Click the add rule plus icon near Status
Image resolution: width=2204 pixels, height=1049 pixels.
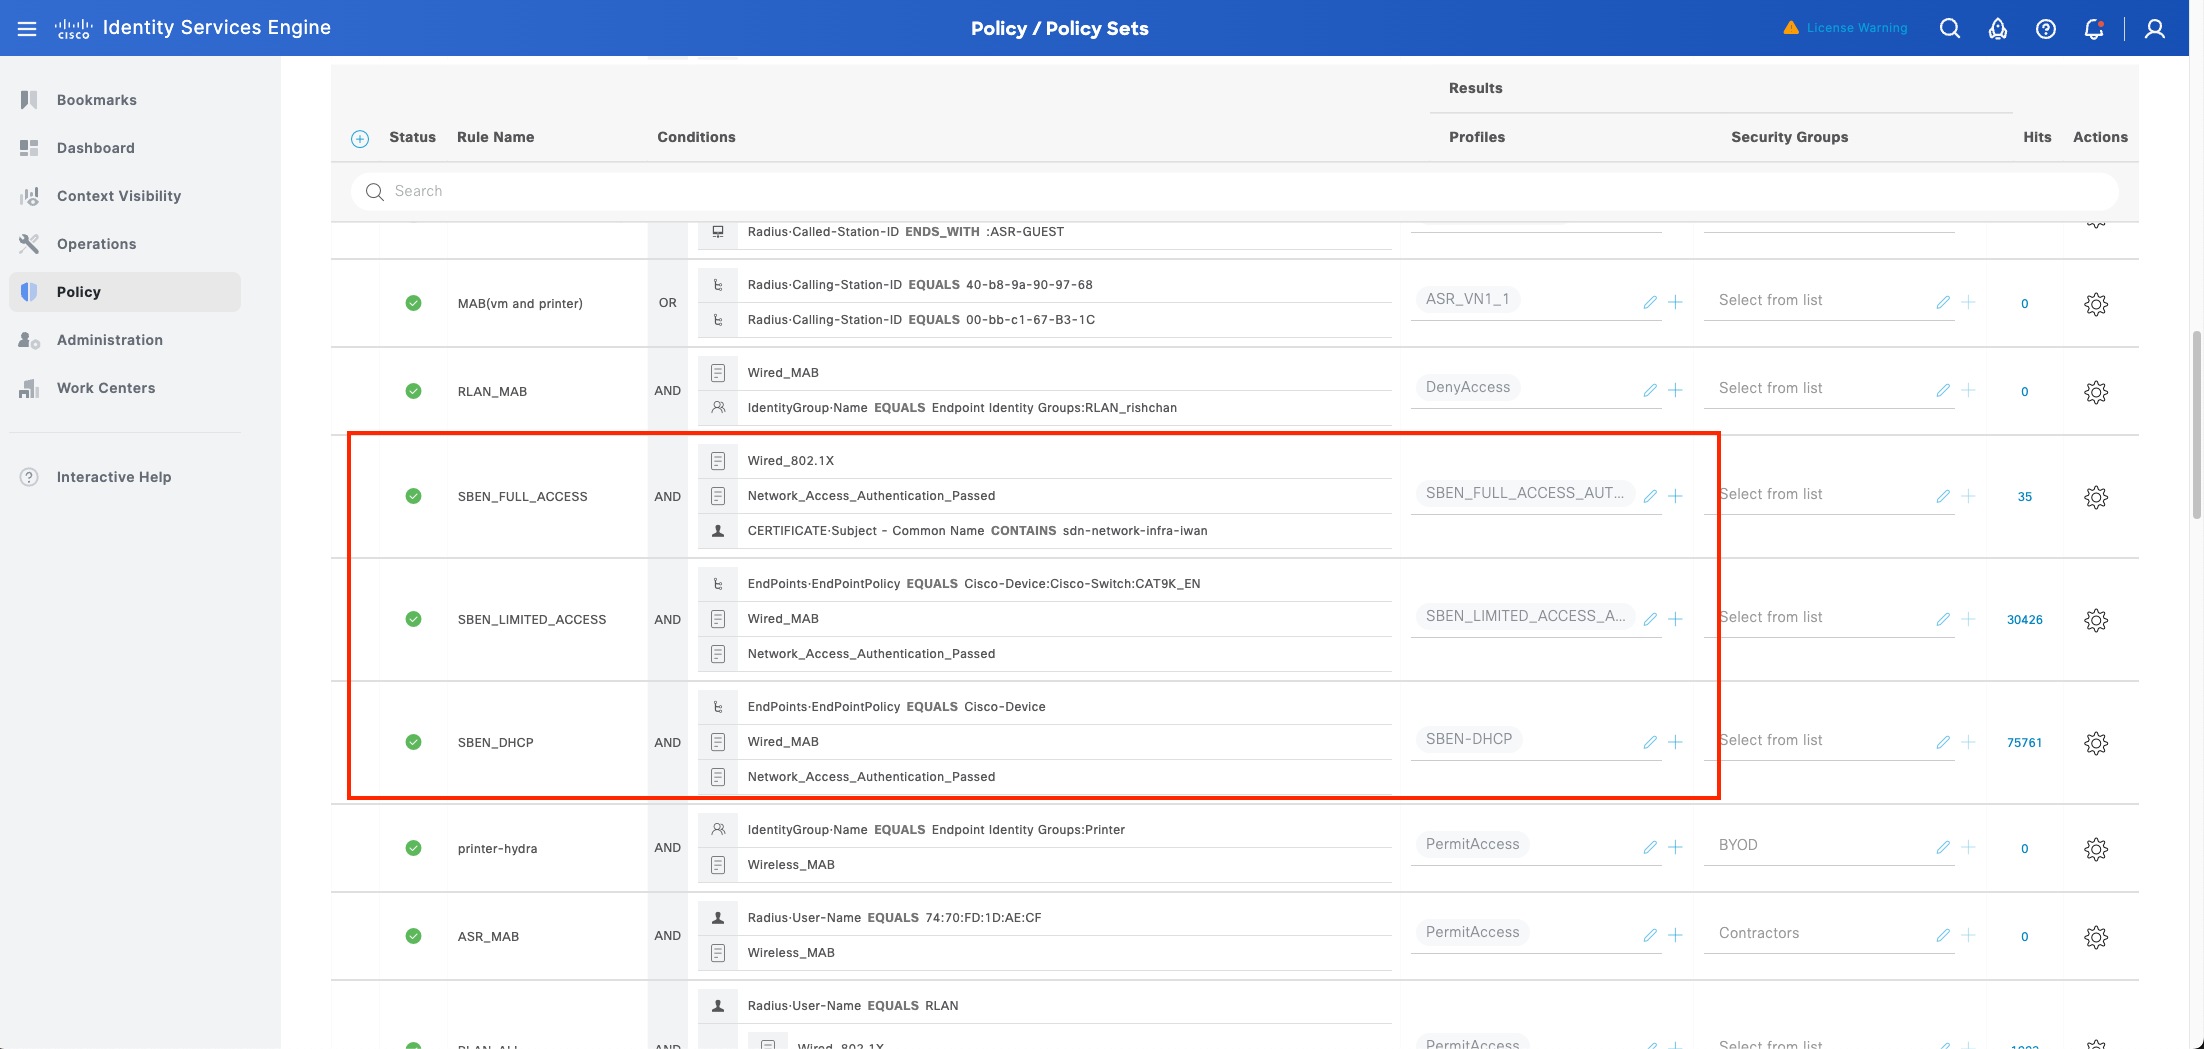pos(360,139)
